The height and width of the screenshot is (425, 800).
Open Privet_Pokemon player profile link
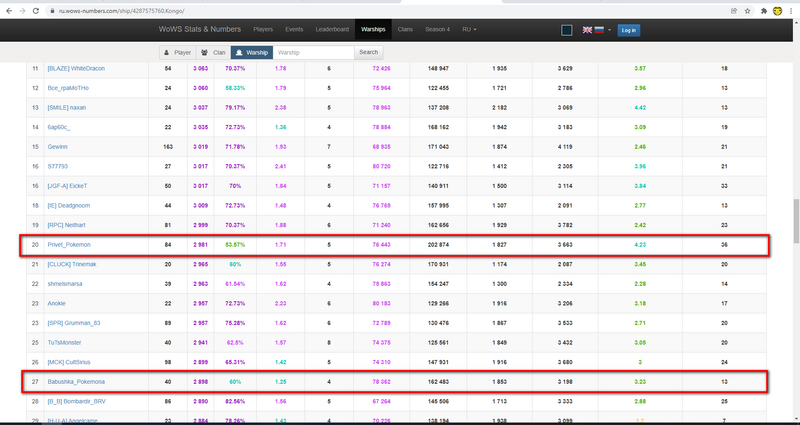(68, 245)
